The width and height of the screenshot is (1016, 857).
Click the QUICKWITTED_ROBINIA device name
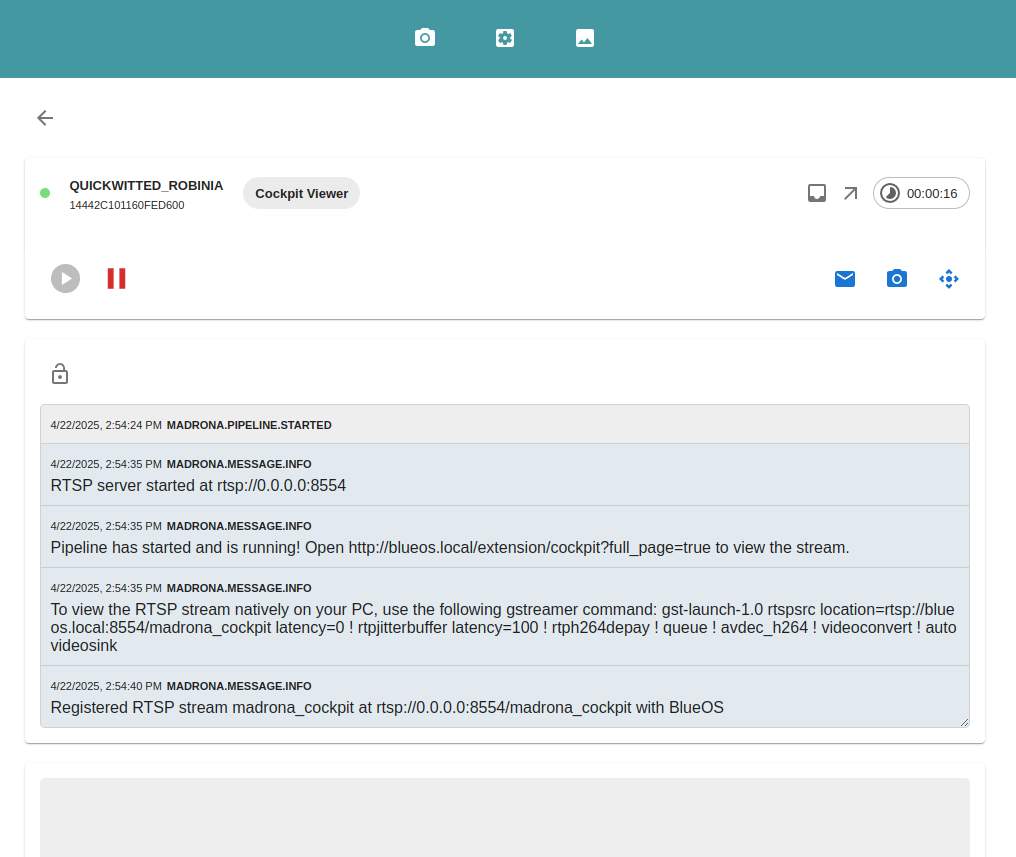pos(146,186)
